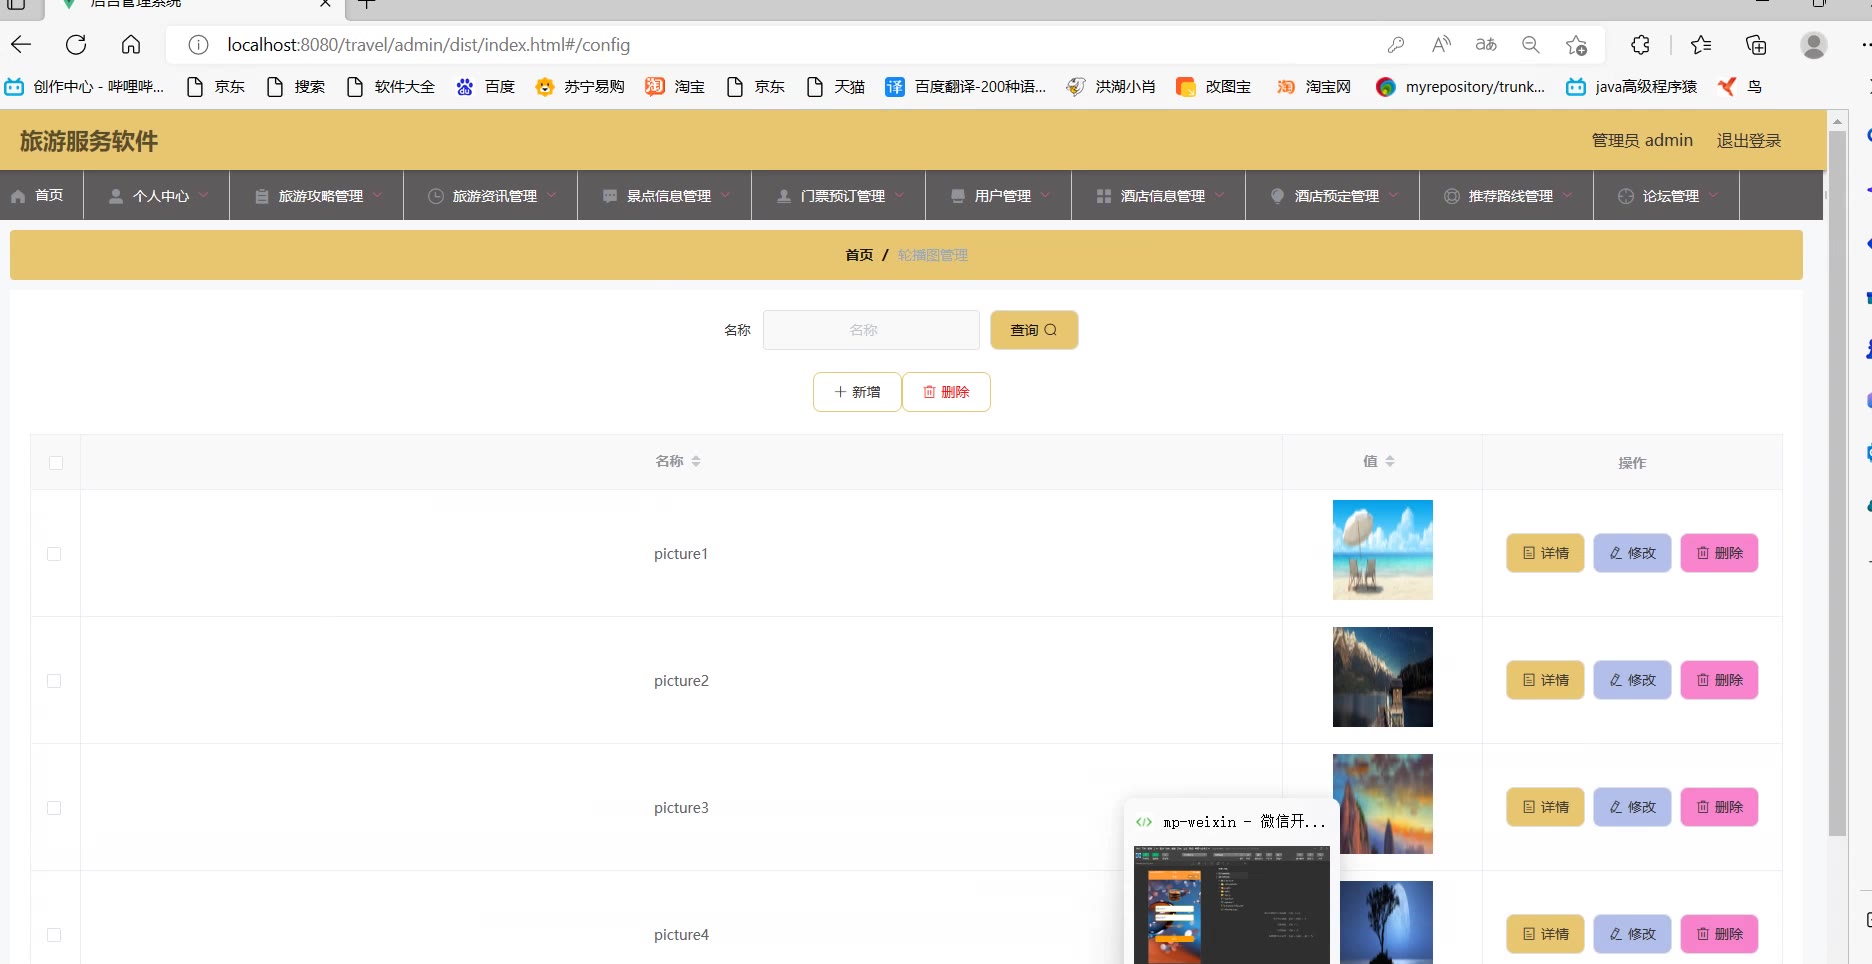Check the picture4 row checkbox
Image resolution: width=1872 pixels, height=964 pixels.
point(54,935)
